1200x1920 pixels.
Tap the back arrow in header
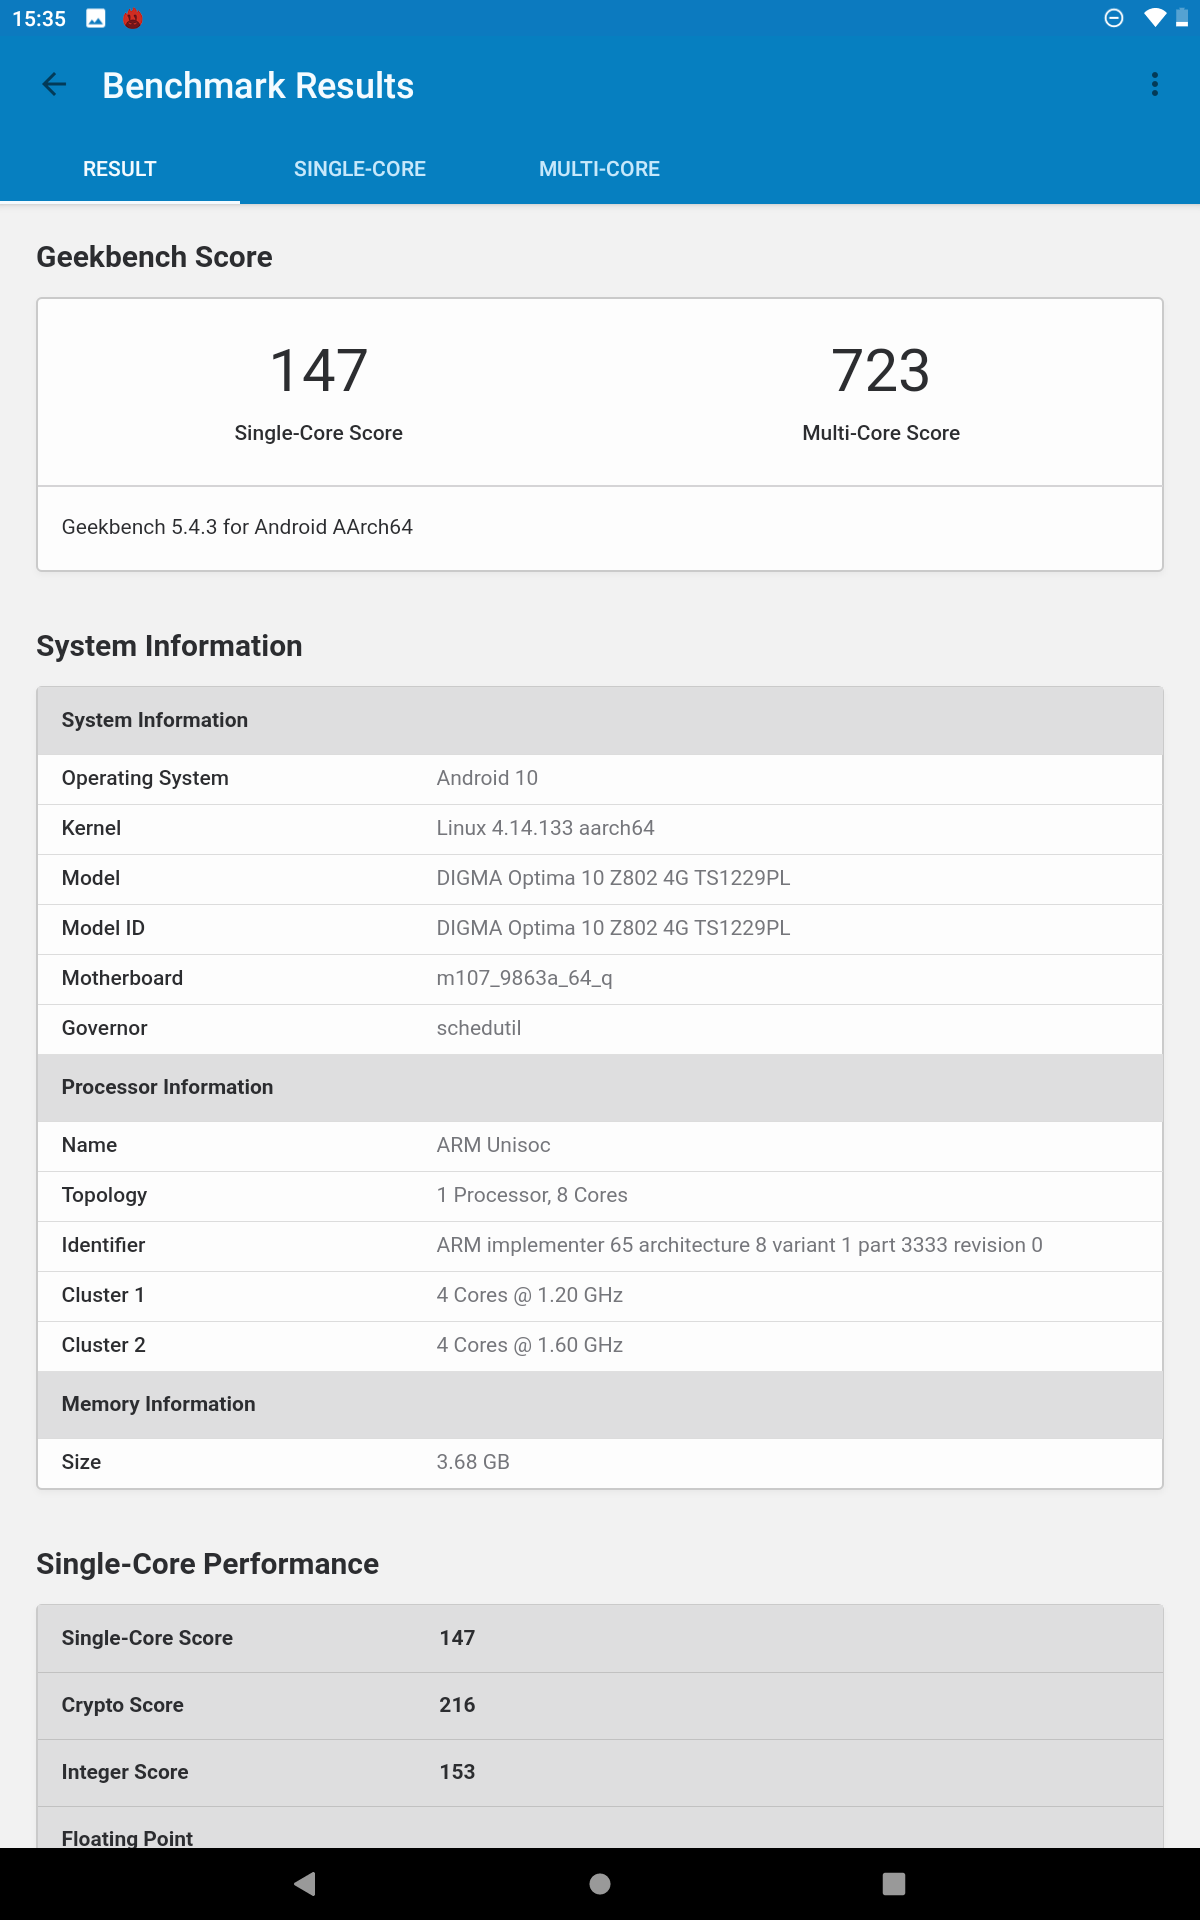[54, 86]
